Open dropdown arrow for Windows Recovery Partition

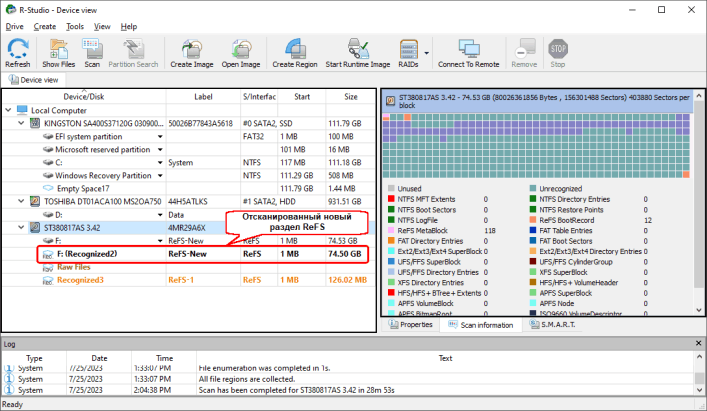coord(160,176)
